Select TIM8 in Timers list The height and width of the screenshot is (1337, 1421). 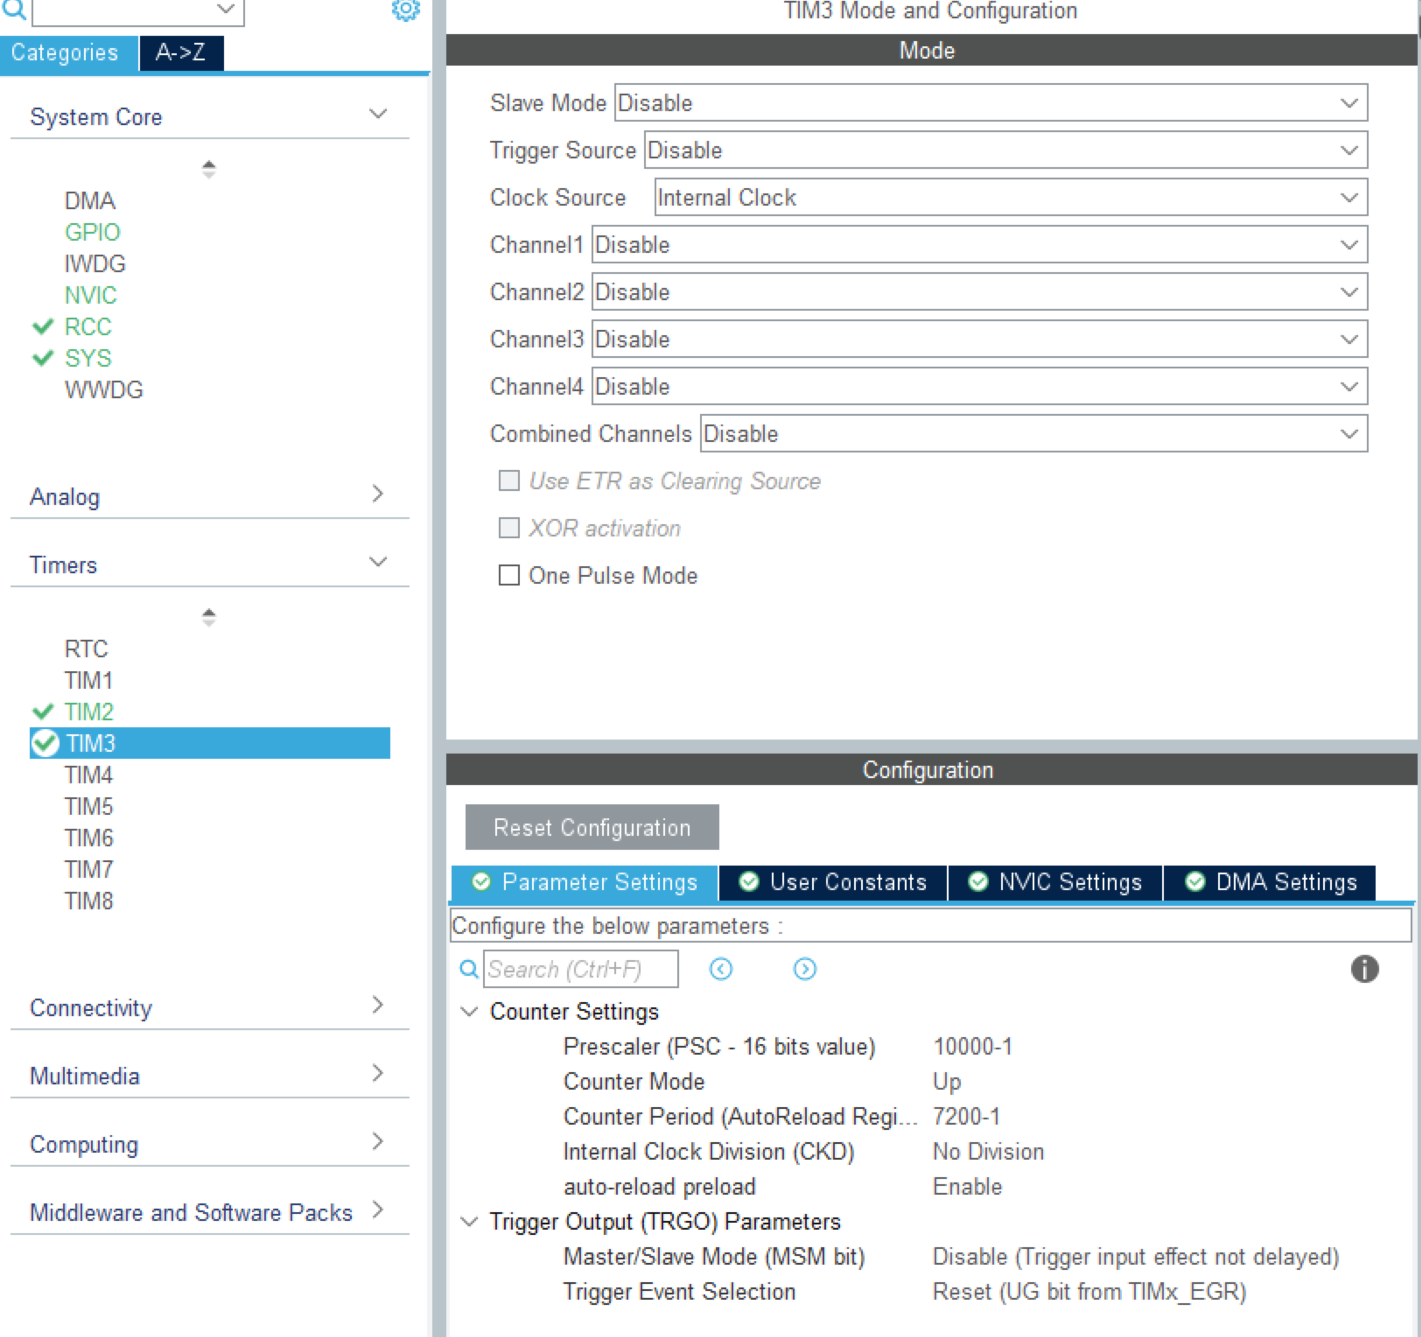pyautogui.click(x=89, y=901)
